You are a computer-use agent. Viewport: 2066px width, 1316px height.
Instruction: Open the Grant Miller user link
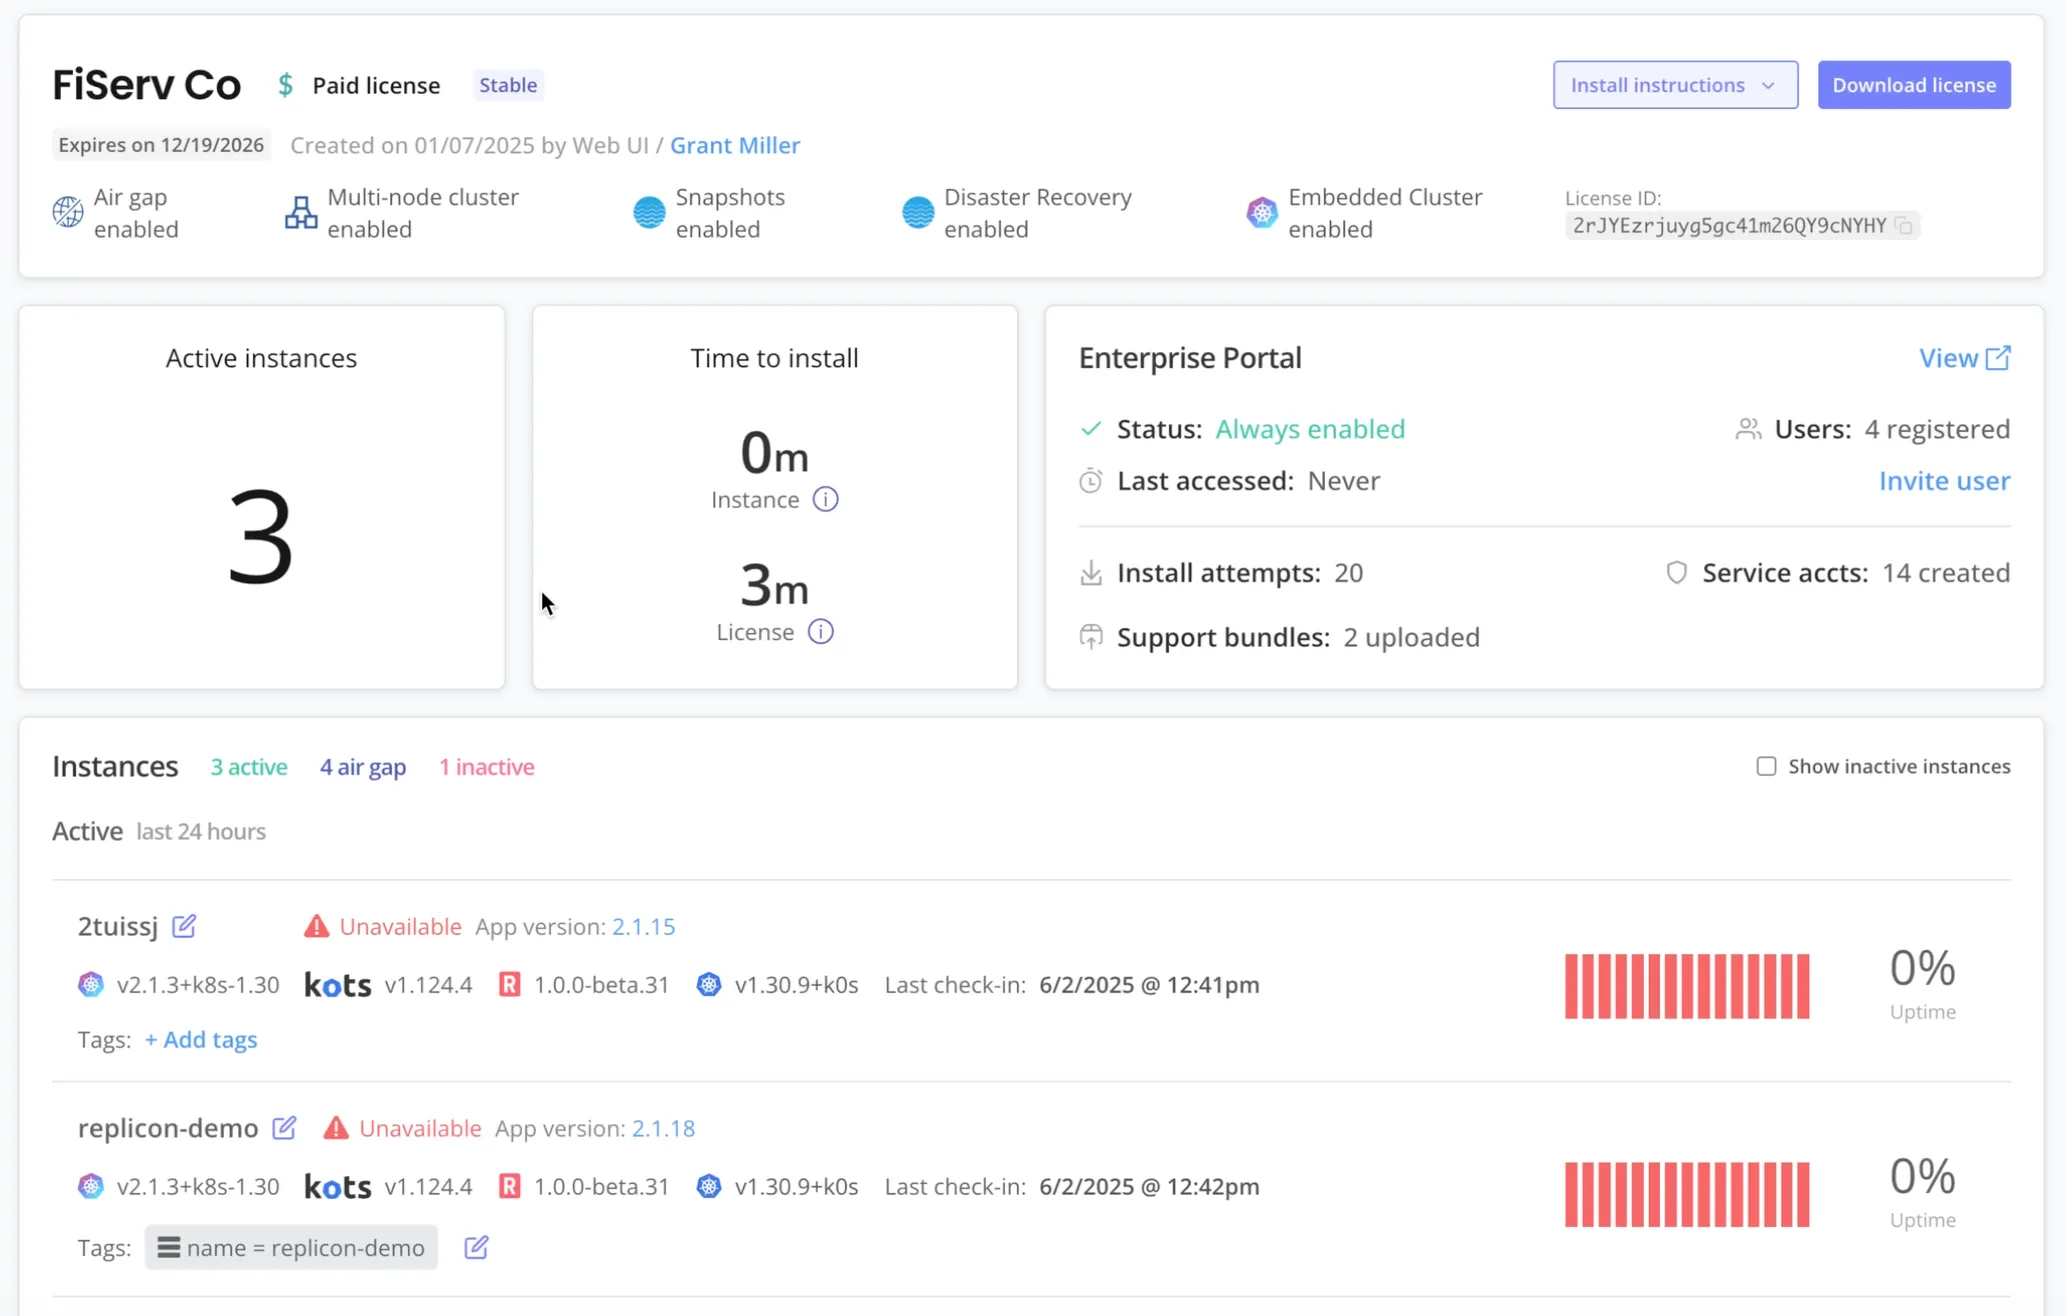[x=734, y=145]
